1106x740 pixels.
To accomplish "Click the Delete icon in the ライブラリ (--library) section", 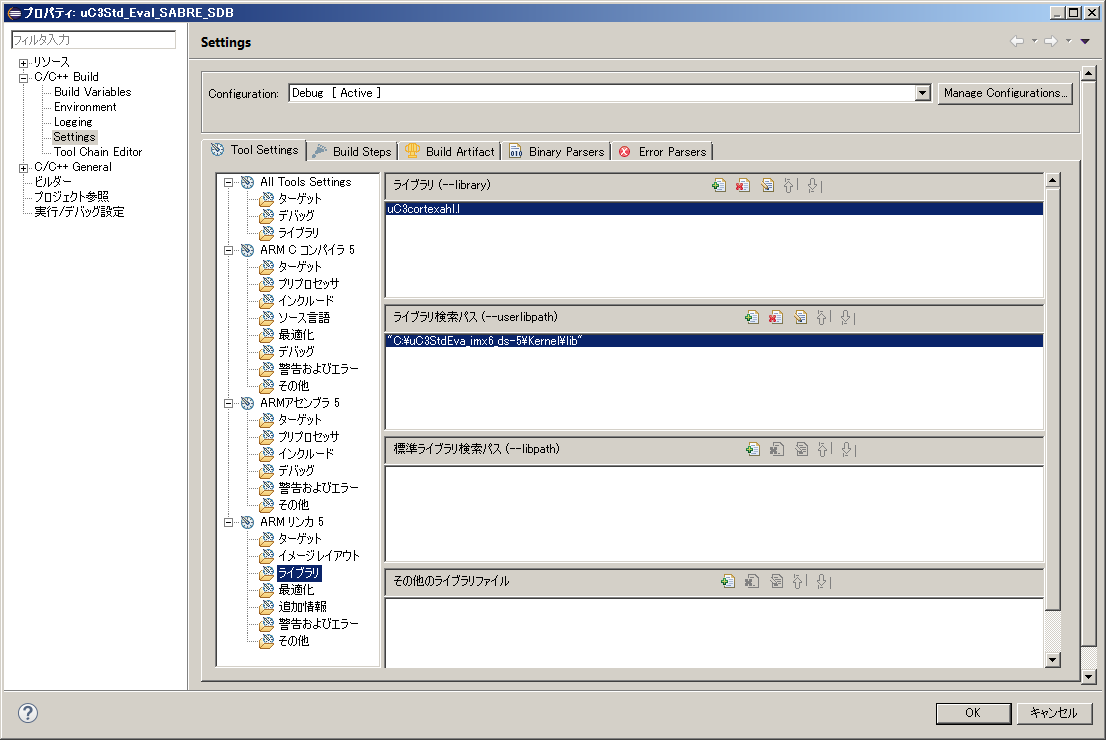I will (x=742, y=185).
